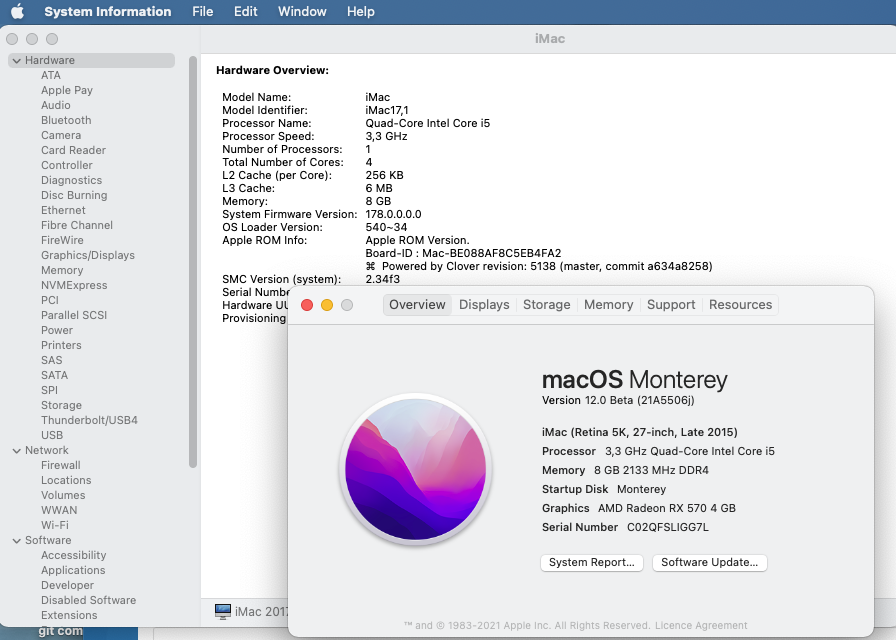Select Locations under Network
The width and height of the screenshot is (896, 640).
pyautogui.click(x=66, y=480)
